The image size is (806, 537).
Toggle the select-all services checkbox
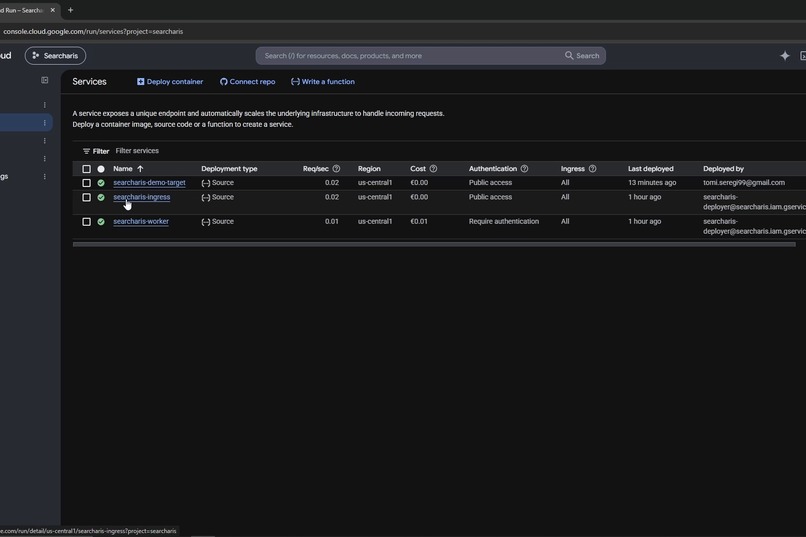click(86, 169)
